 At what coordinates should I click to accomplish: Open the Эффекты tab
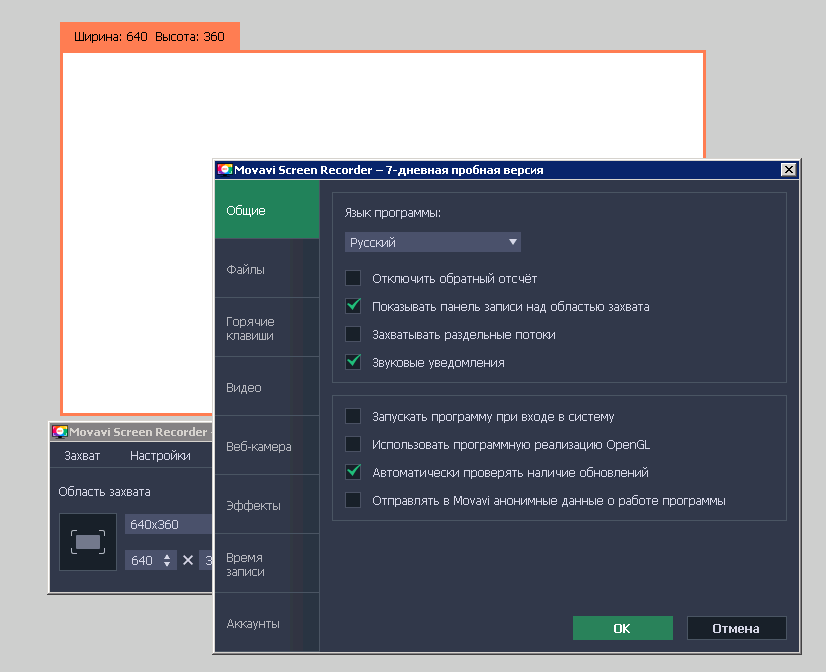[267, 505]
